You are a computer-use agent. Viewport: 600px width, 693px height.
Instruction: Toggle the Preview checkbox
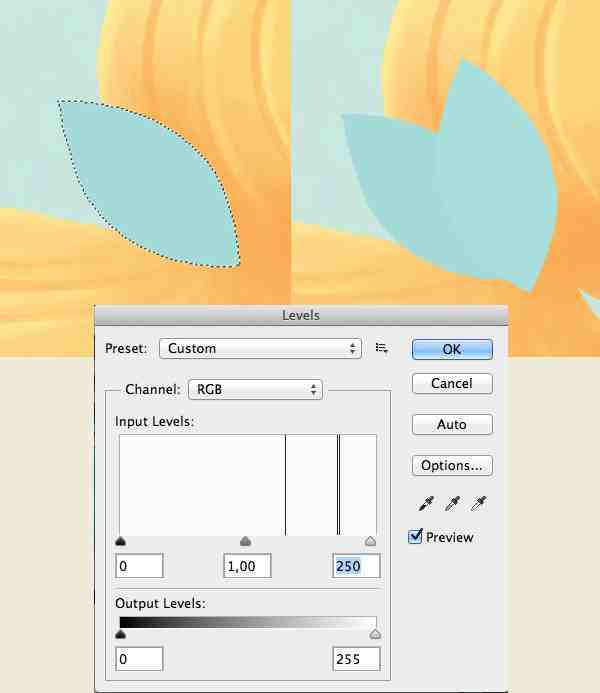[415, 537]
